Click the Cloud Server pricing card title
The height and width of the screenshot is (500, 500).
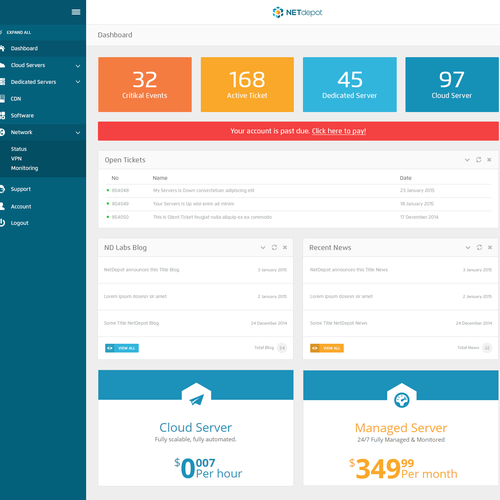click(196, 427)
